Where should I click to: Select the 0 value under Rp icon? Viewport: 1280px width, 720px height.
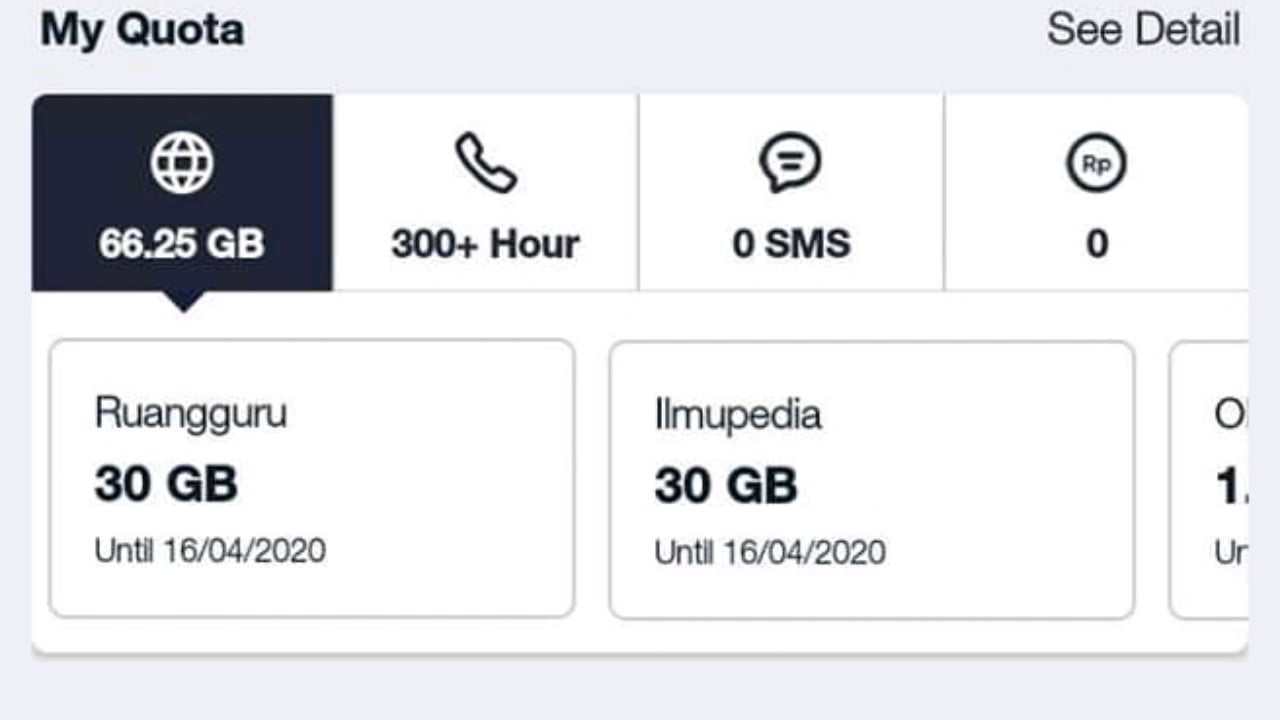pos(1097,244)
